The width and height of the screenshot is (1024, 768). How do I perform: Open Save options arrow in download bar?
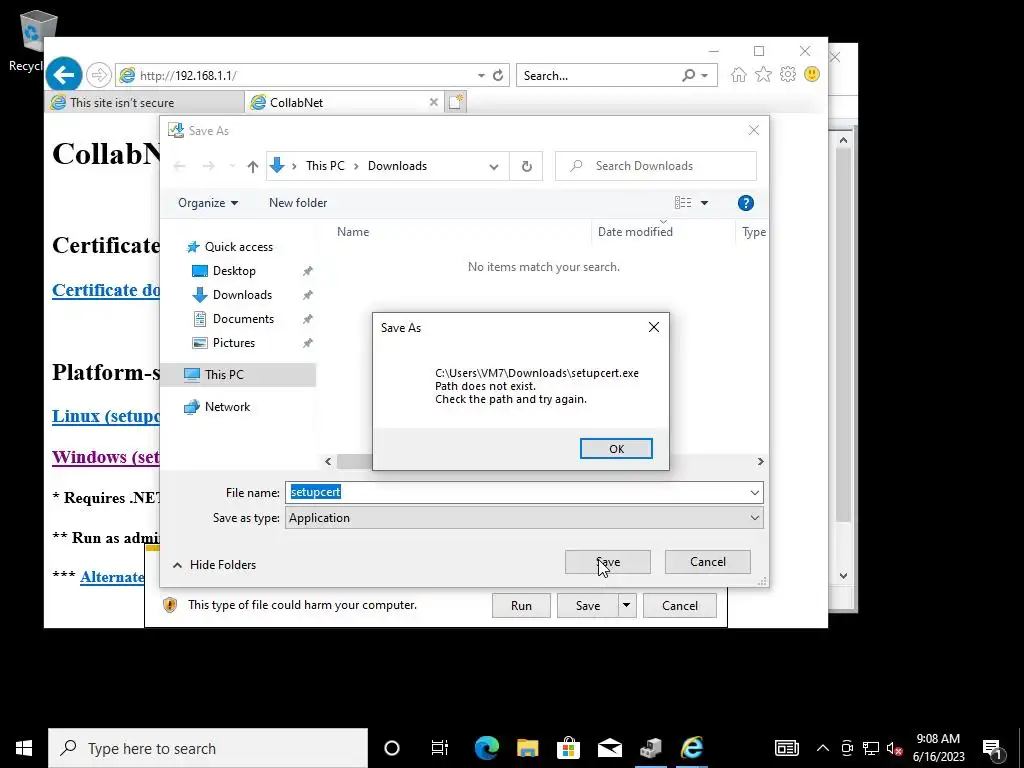point(626,605)
